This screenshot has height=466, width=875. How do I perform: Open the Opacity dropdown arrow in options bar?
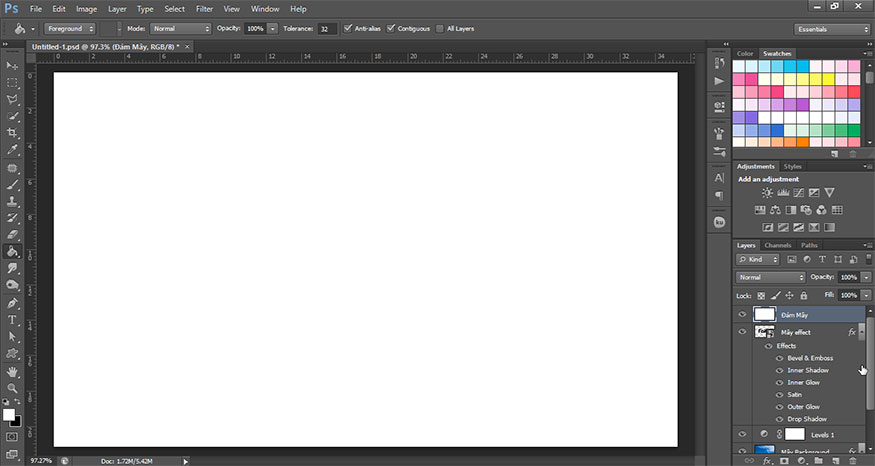(x=272, y=28)
